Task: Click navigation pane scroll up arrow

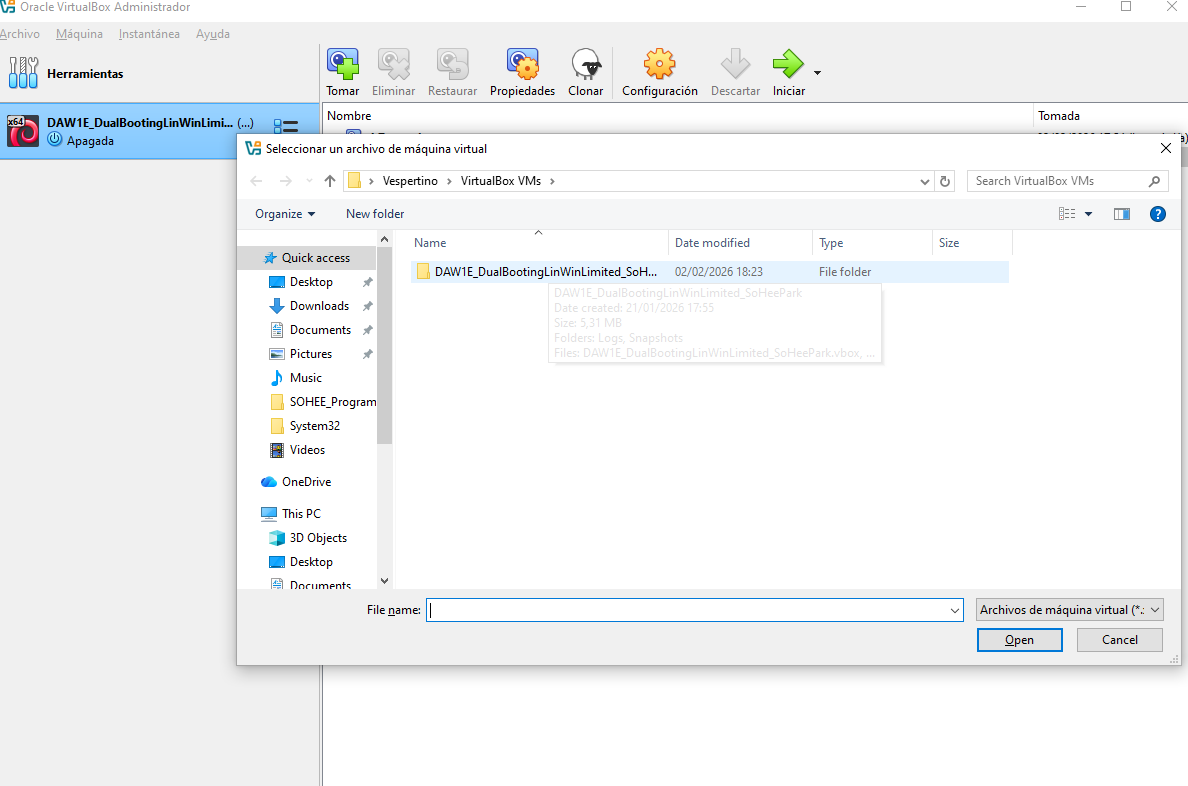Action: point(384,240)
